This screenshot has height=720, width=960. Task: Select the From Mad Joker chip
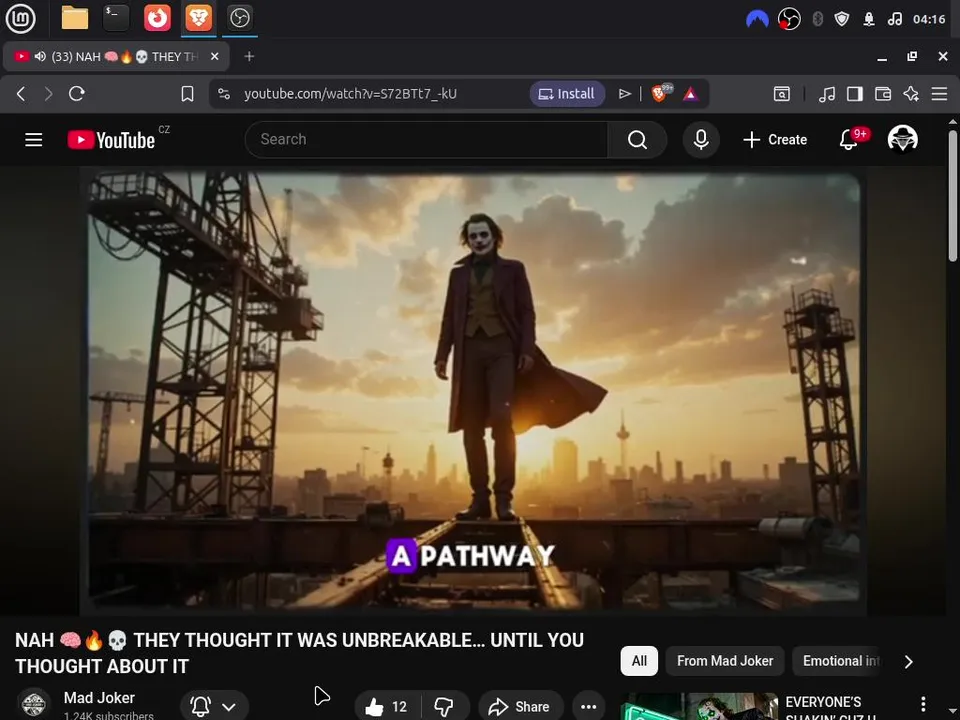(725, 661)
